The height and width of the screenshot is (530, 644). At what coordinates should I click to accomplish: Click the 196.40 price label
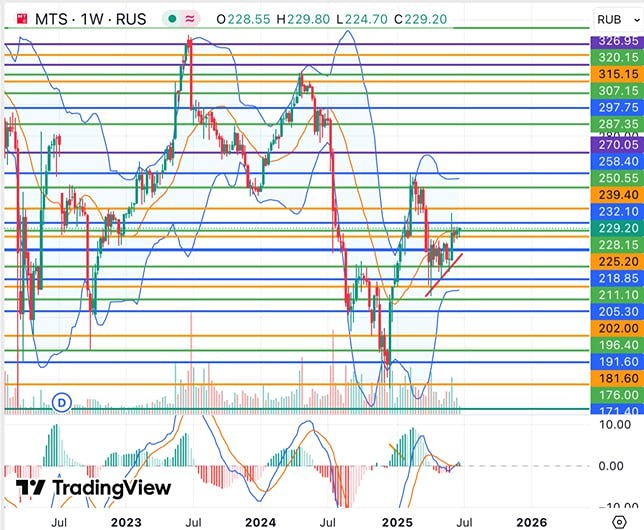tap(617, 345)
